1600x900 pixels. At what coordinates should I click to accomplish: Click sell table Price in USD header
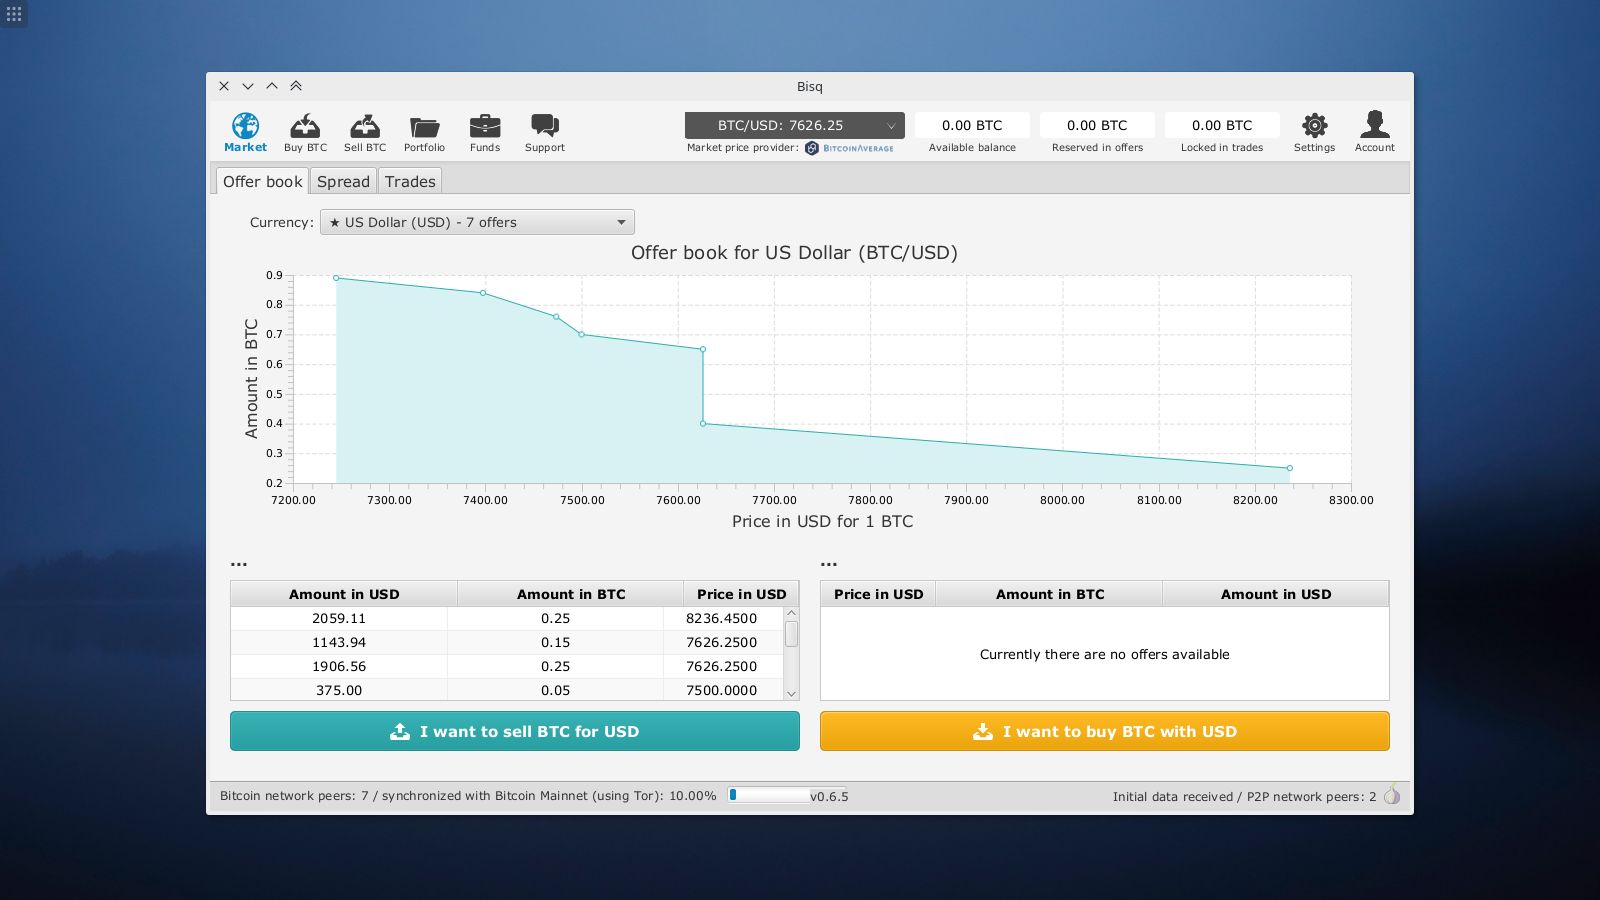pos(878,594)
